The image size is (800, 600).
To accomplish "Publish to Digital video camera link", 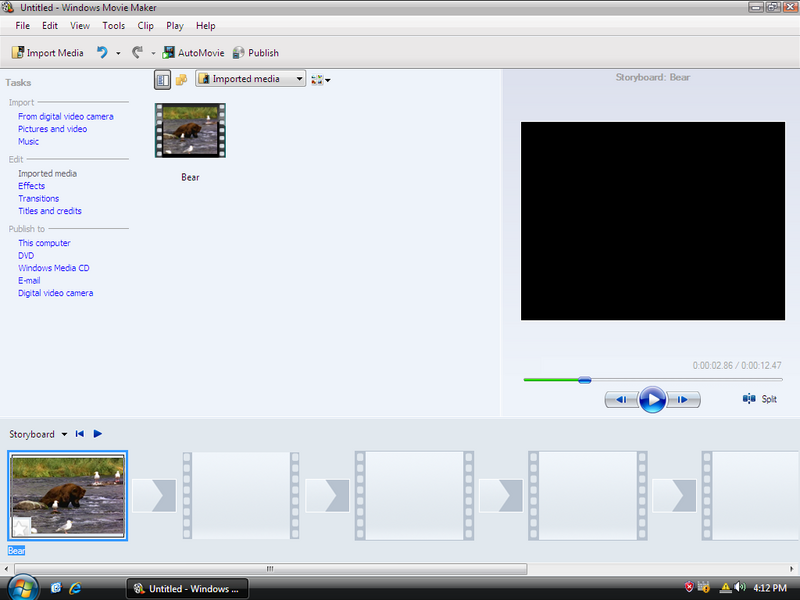I will coord(56,293).
